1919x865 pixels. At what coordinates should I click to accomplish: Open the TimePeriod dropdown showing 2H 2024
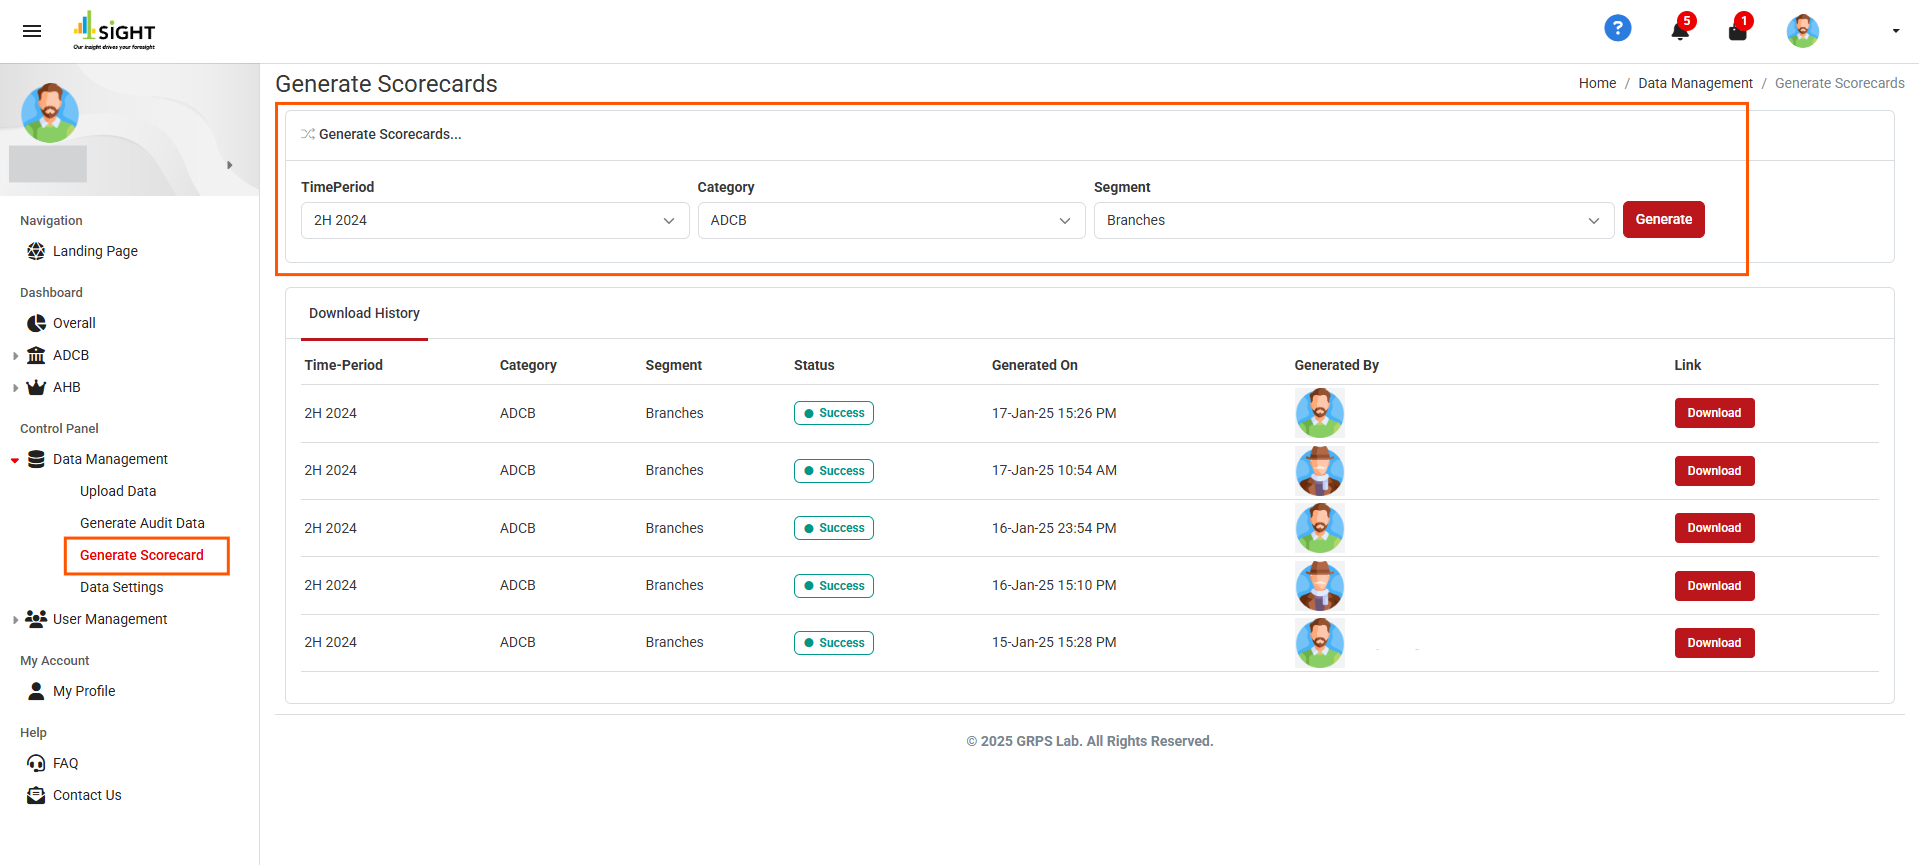[495, 220]
